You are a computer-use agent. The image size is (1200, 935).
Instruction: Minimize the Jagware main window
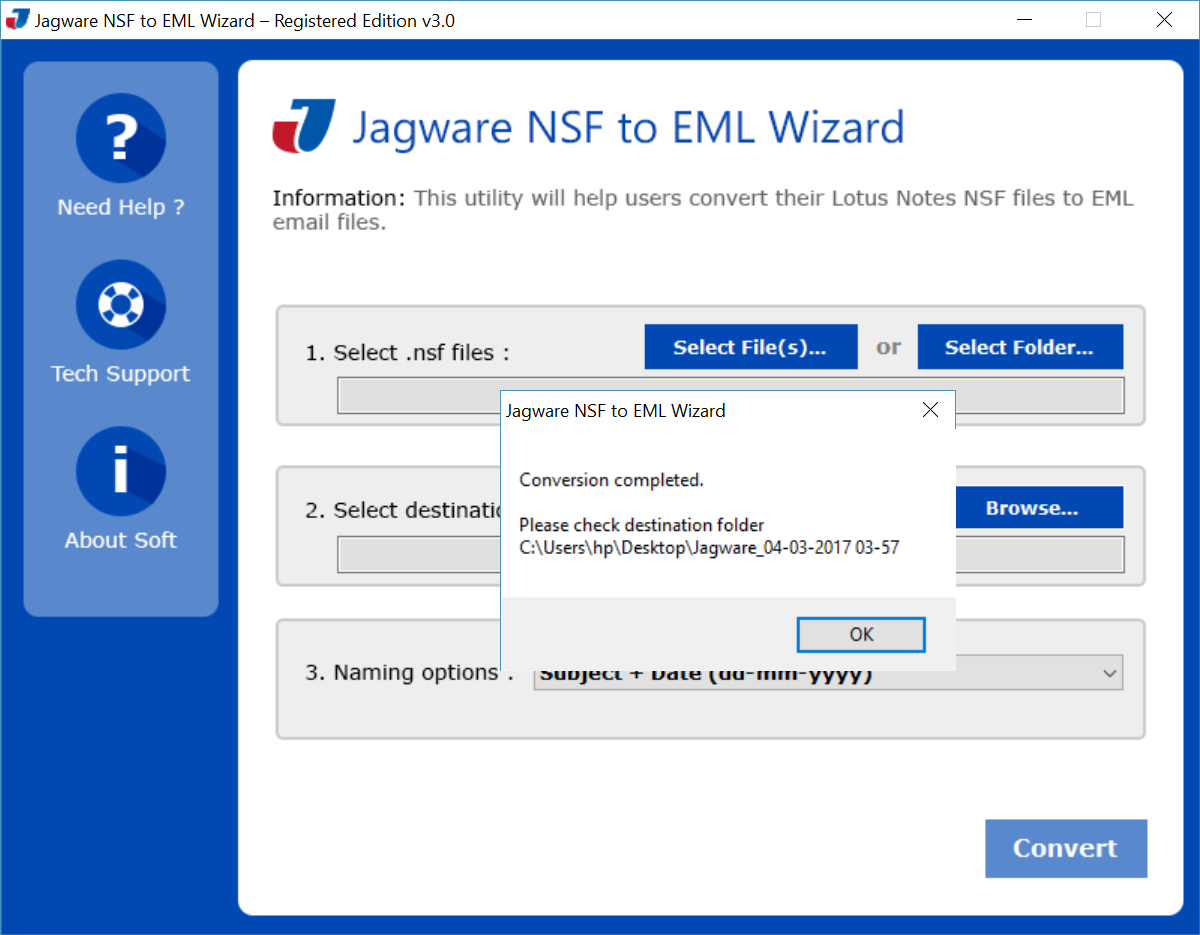[1025, 19]
